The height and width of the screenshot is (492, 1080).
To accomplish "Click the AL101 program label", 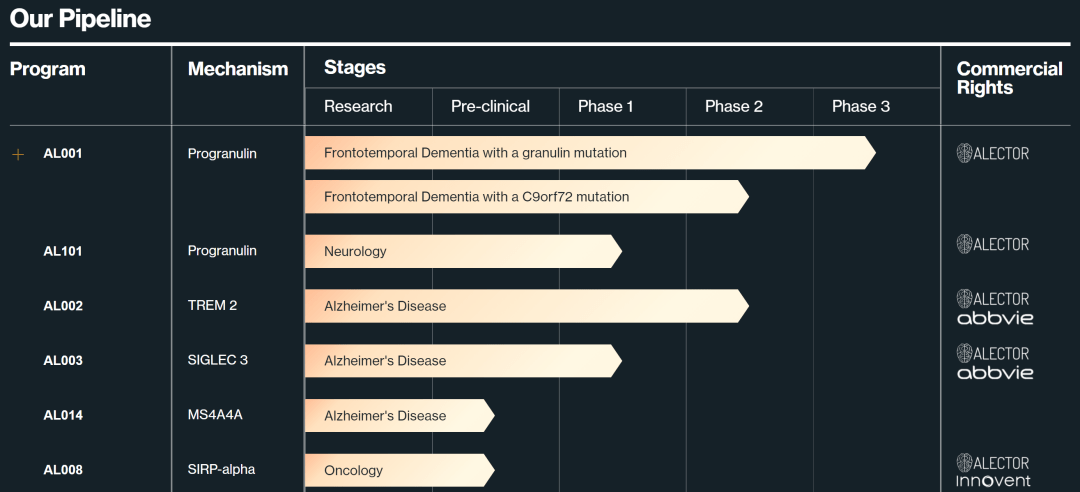I will pyautogui.click(x=63, y=251).
